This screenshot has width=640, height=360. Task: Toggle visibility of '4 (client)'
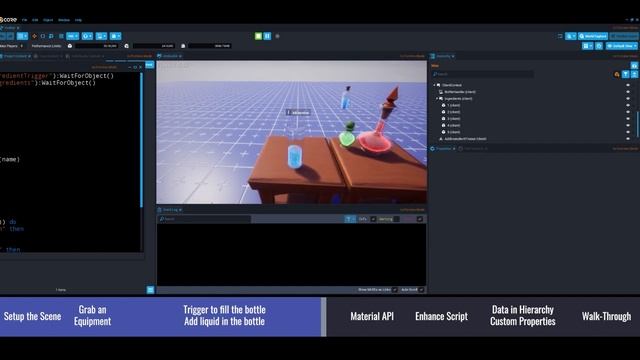tap(628, 125)
